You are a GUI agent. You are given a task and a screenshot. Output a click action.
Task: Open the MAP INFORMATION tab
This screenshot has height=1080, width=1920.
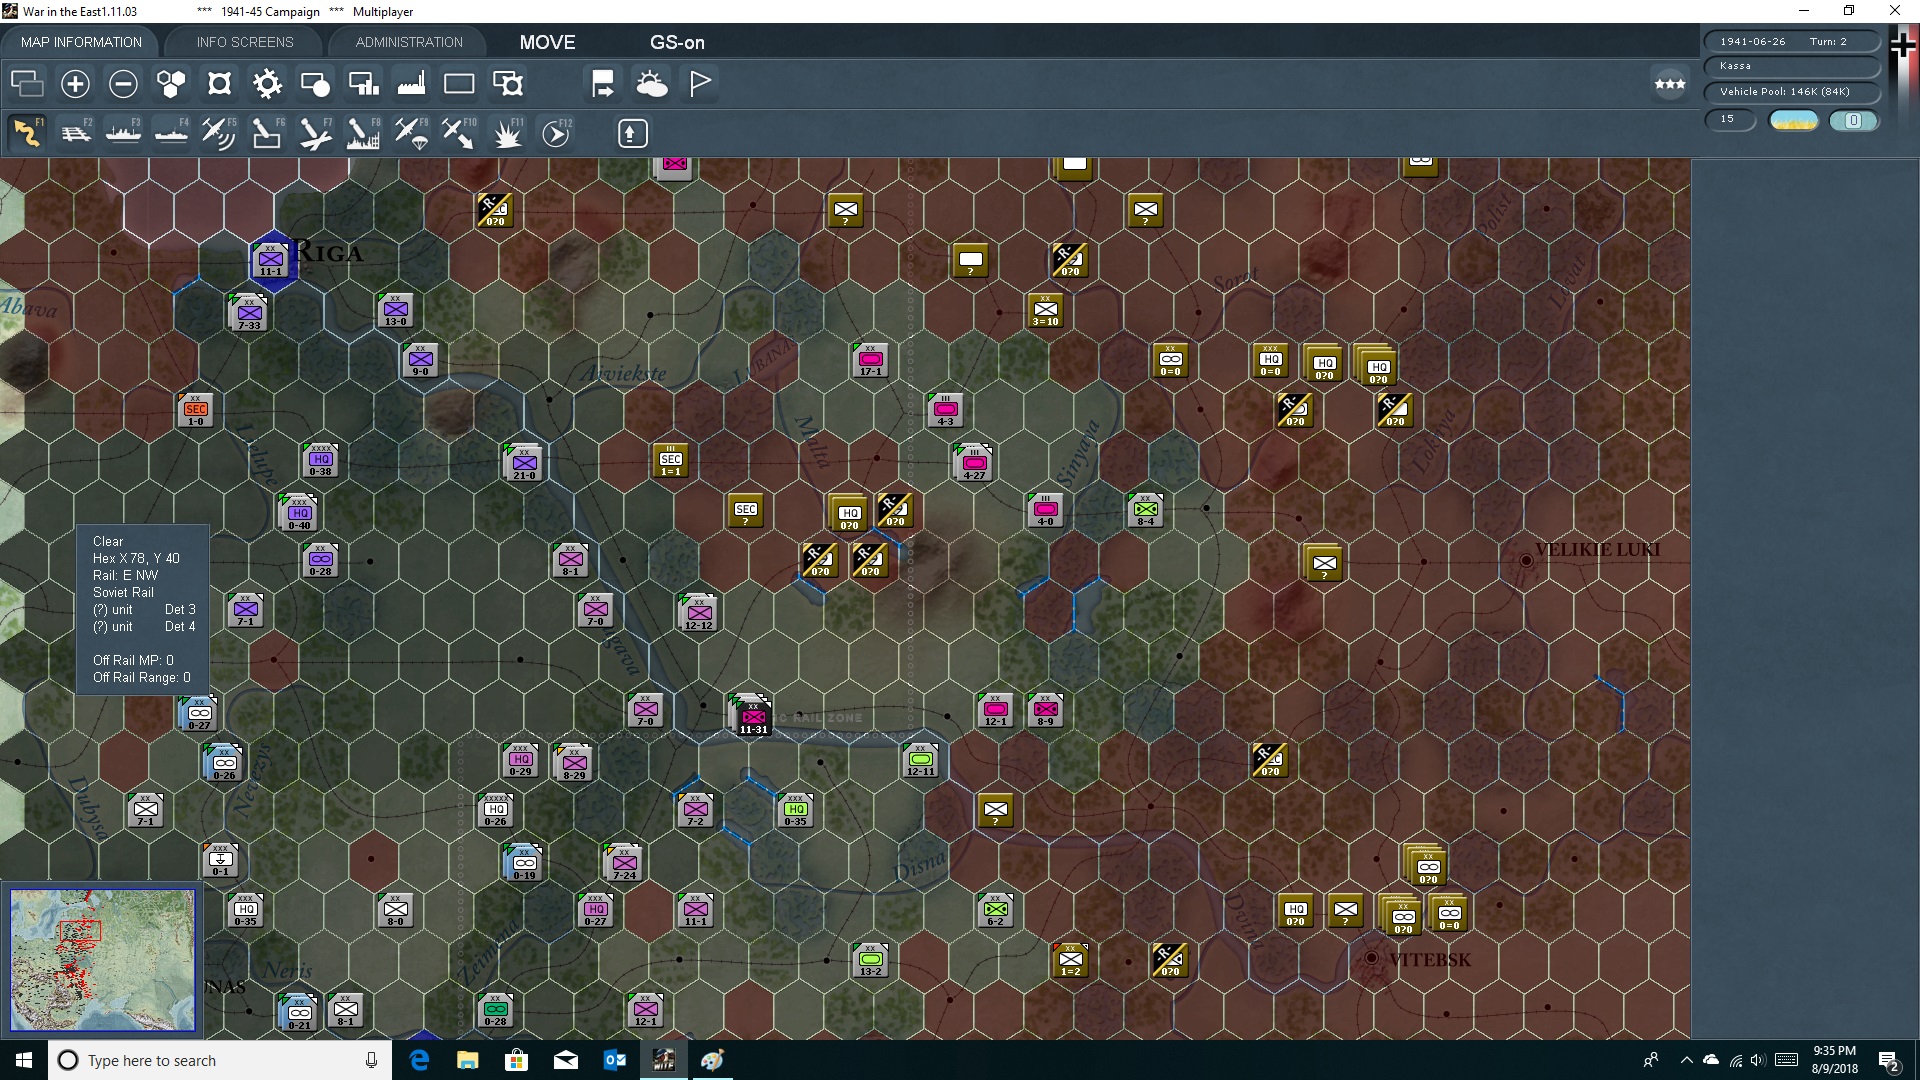pyautogui.click(x=81, y=42)
